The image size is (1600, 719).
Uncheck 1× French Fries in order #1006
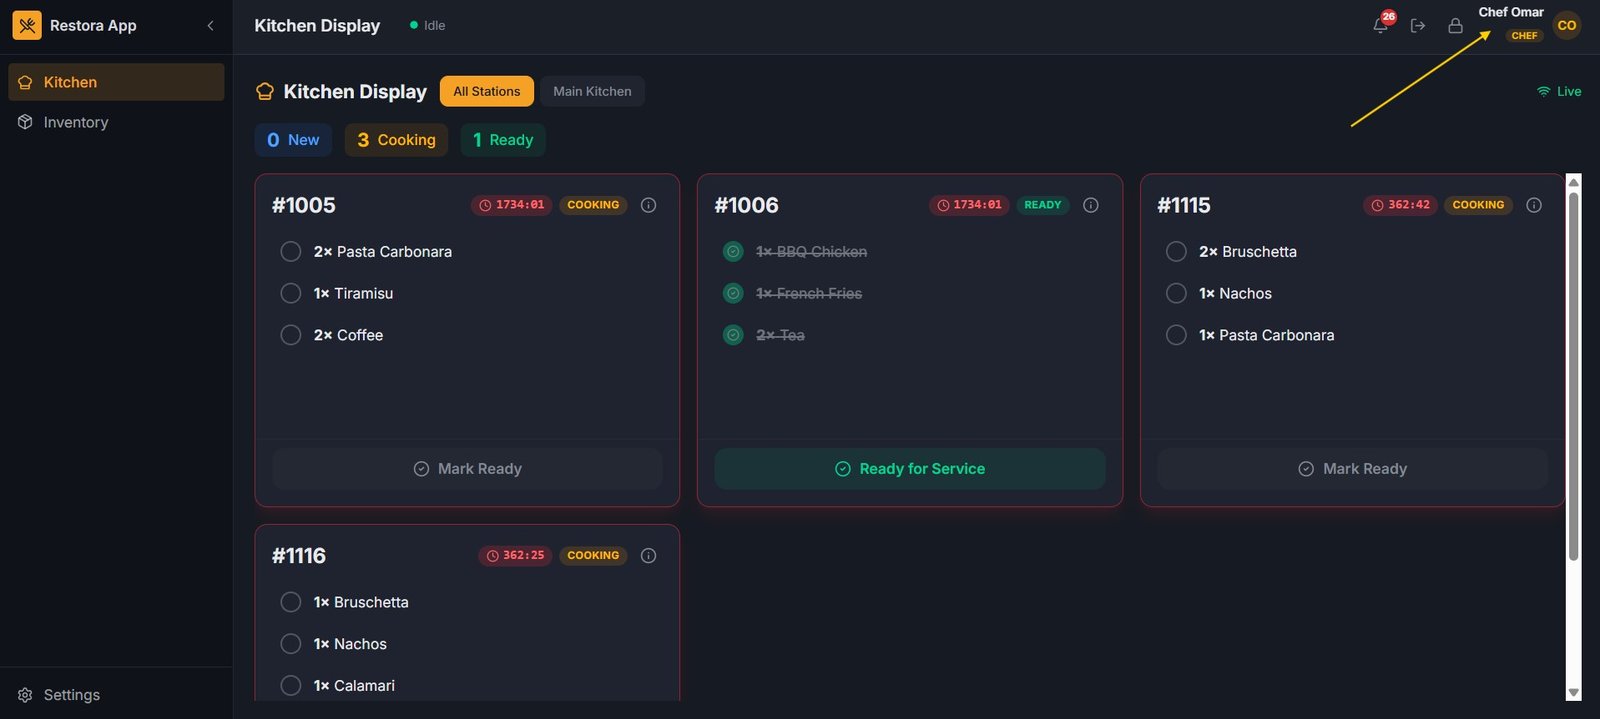733,293
